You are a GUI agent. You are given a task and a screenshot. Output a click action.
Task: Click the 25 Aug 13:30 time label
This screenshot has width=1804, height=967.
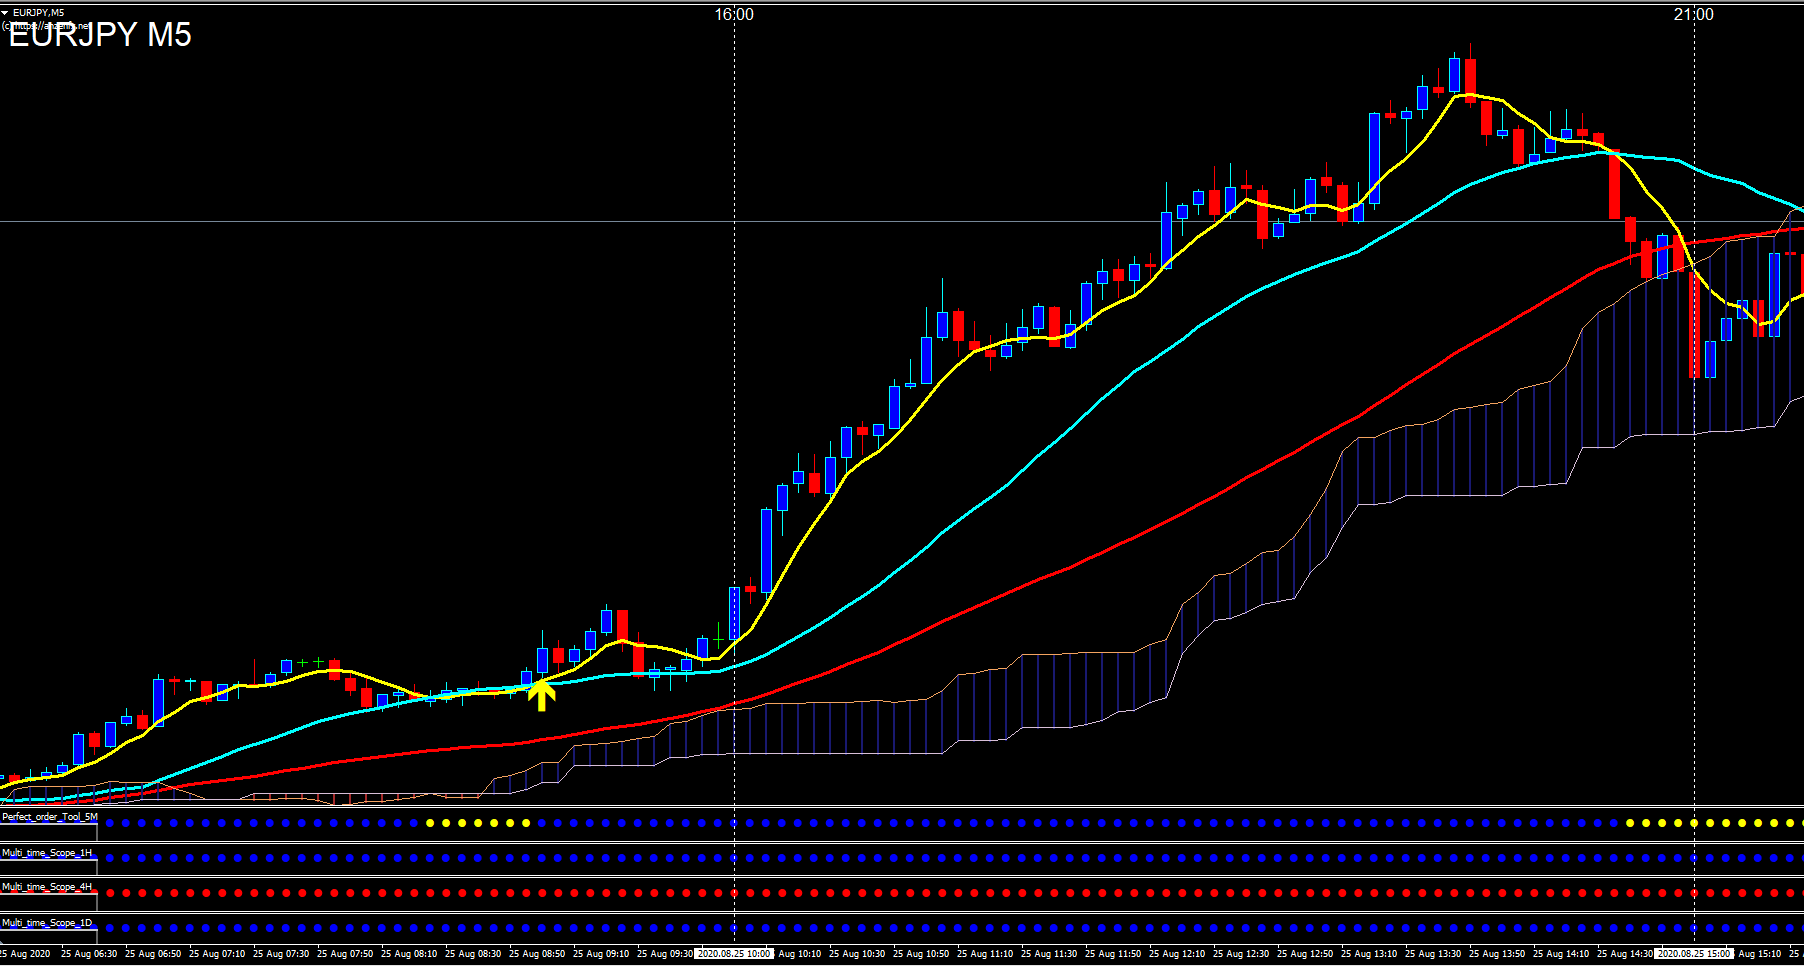click(1433, 954)
